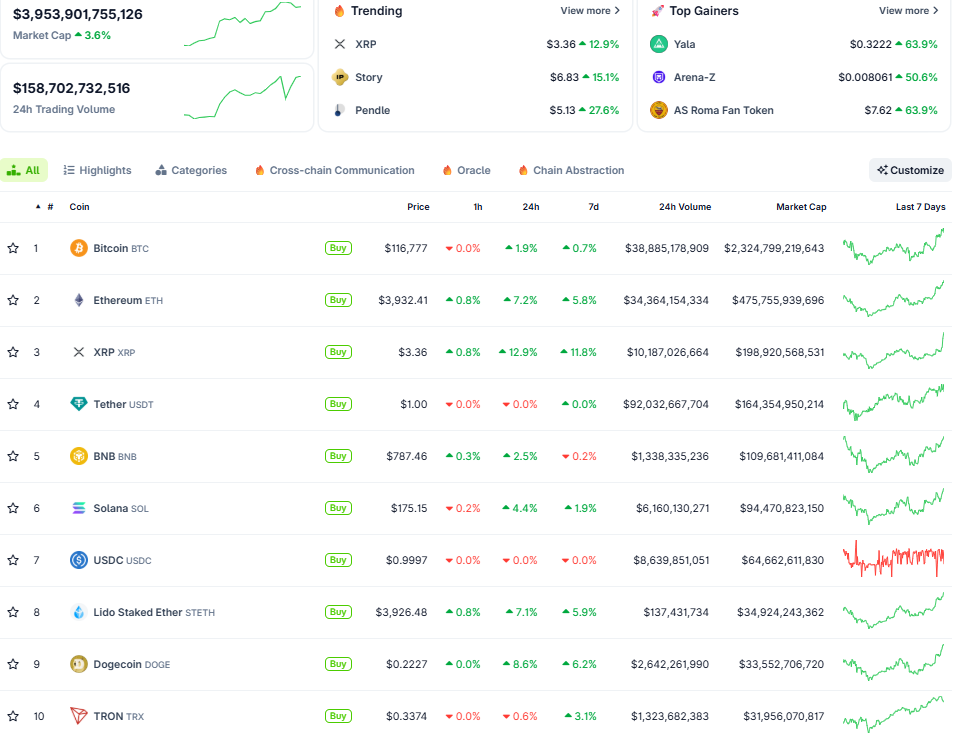The image size is (954, 739).
Task: Open the BNB last 7 days sparkline
Action: tap(893, 455)
